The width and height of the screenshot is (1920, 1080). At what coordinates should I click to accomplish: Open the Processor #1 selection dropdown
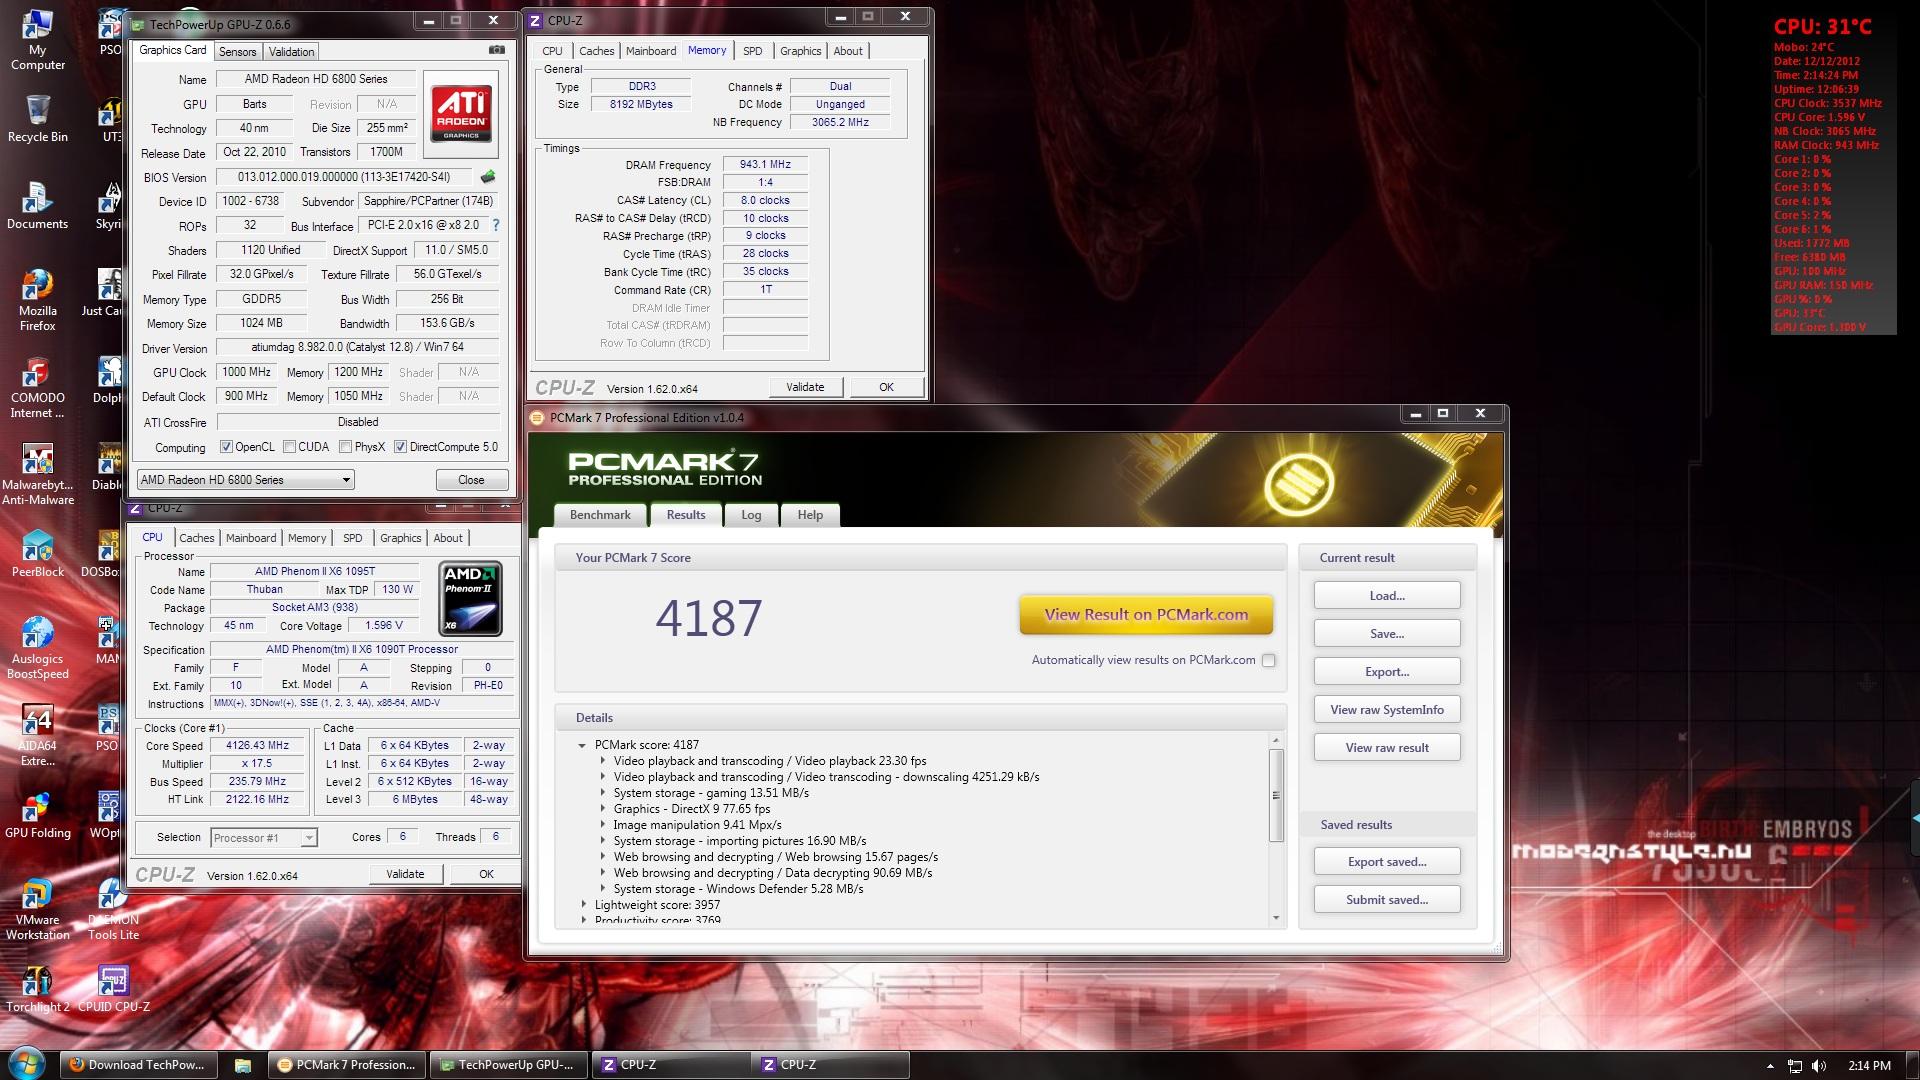tap(264, 838)
